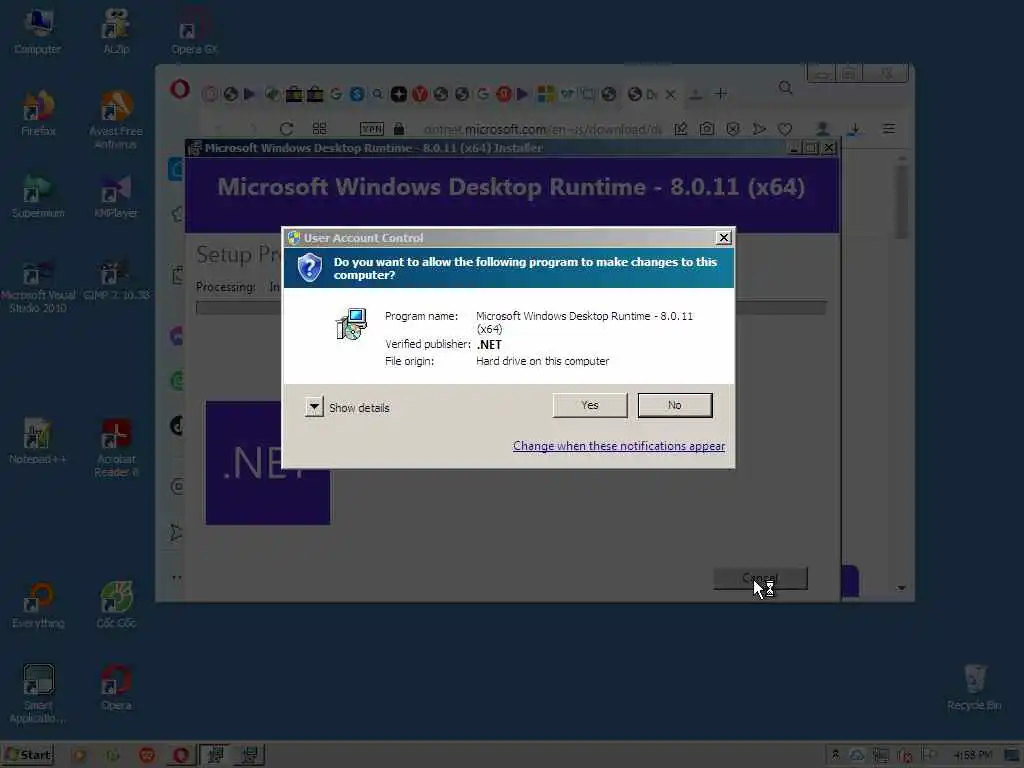Open the Everything desktop shortcut
This screenshot has width=1024, height=768.
click(x=38, y=605)
